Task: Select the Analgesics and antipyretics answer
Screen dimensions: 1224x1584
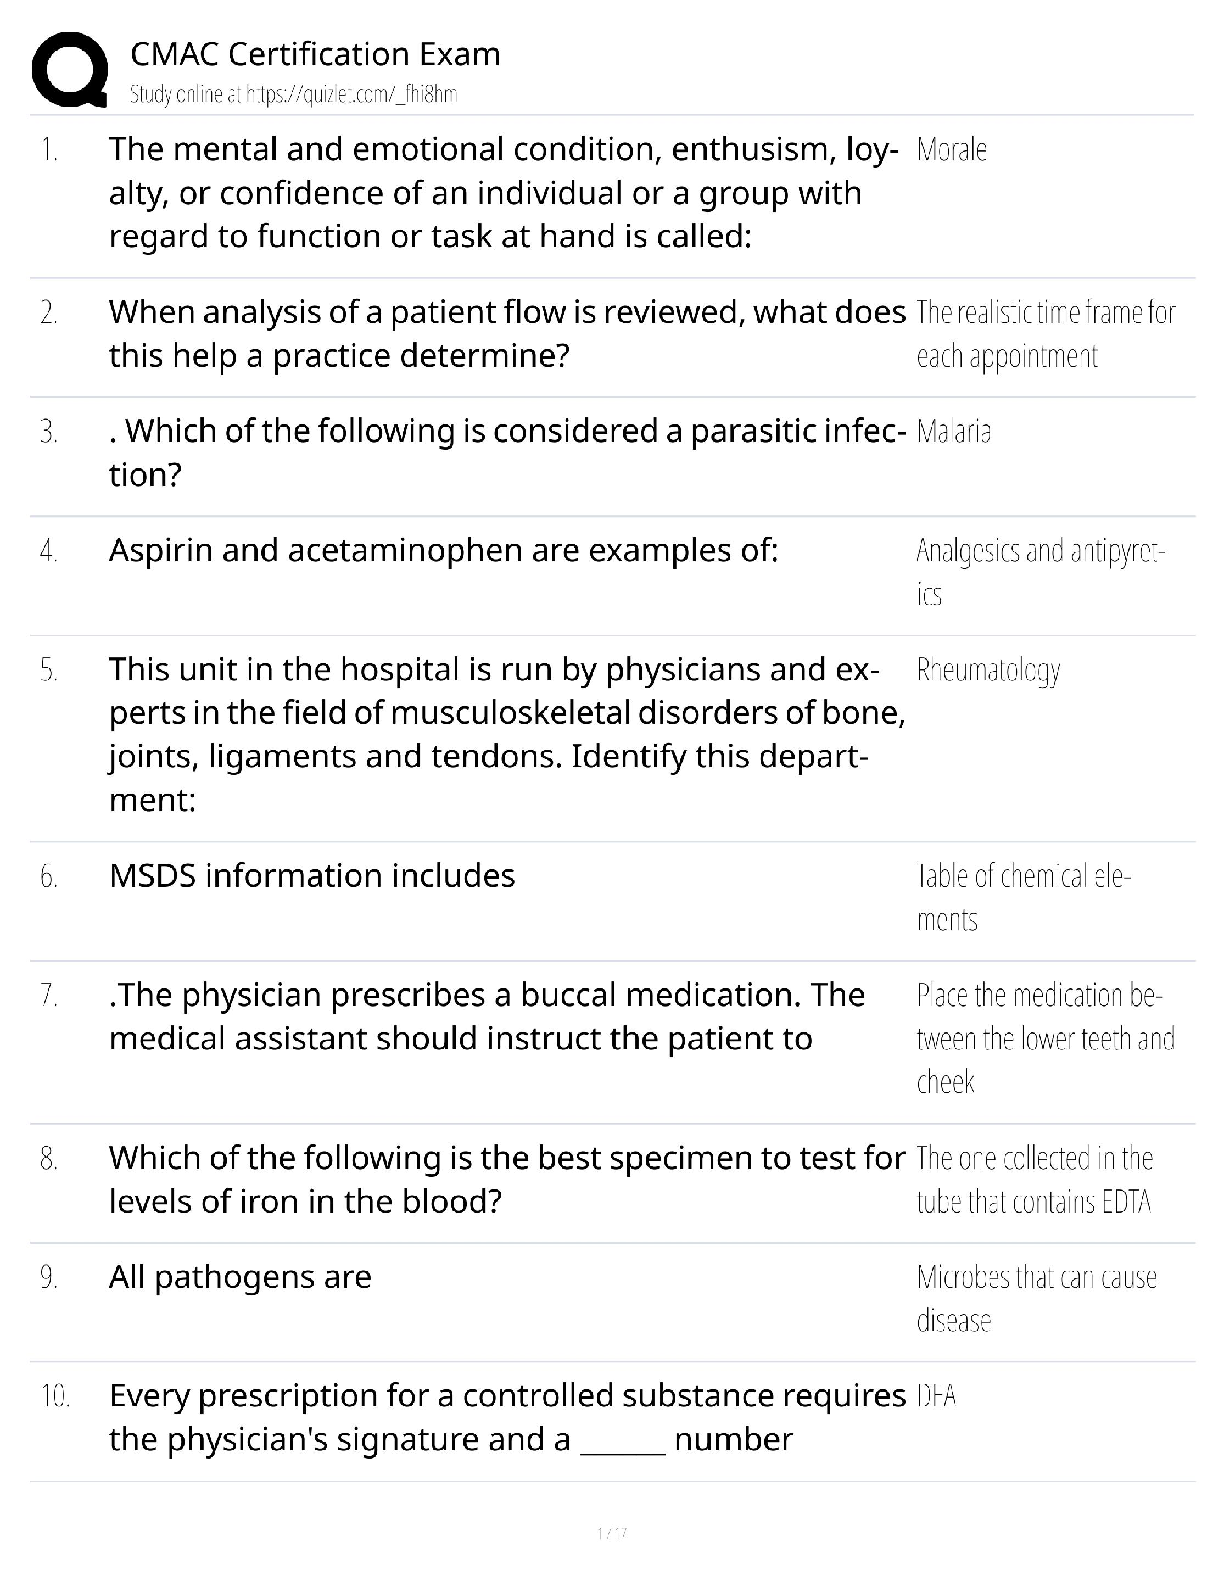Action: click(x=1040, y=572)
